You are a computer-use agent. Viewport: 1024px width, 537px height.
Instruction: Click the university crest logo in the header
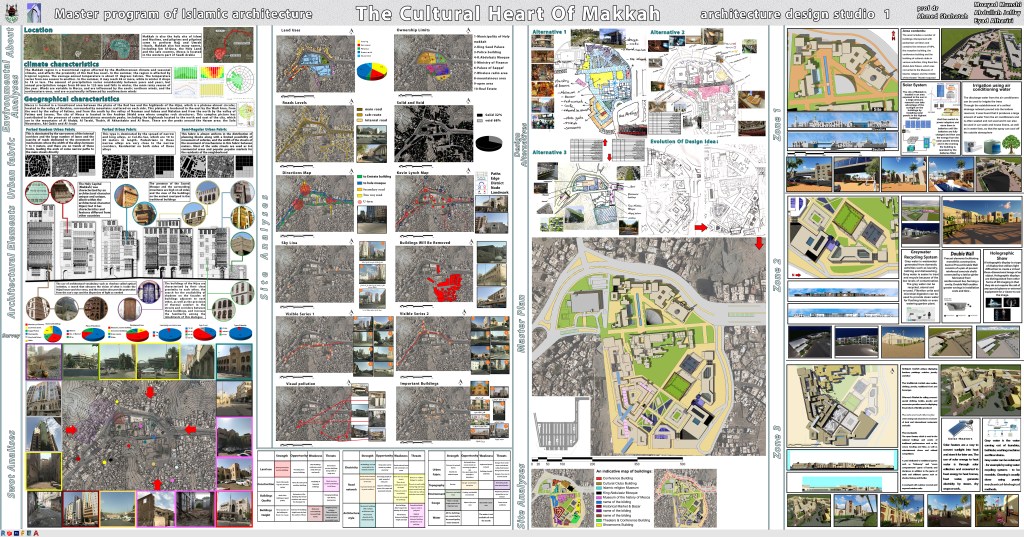coord(12,13)
